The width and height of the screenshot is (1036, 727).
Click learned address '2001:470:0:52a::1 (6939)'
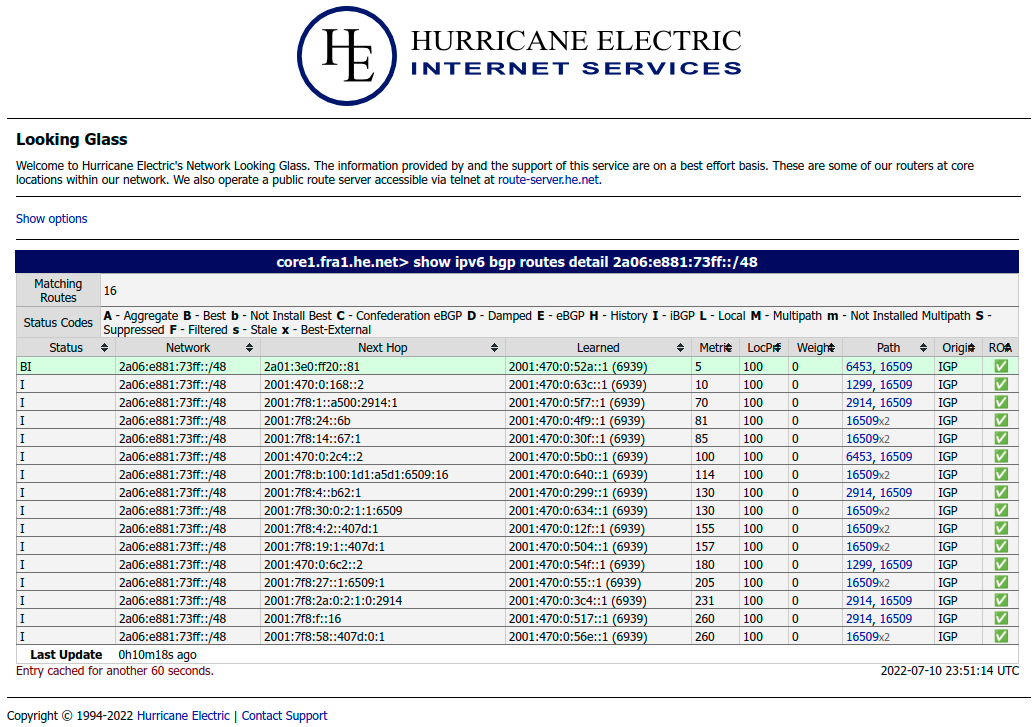(577, 367)
